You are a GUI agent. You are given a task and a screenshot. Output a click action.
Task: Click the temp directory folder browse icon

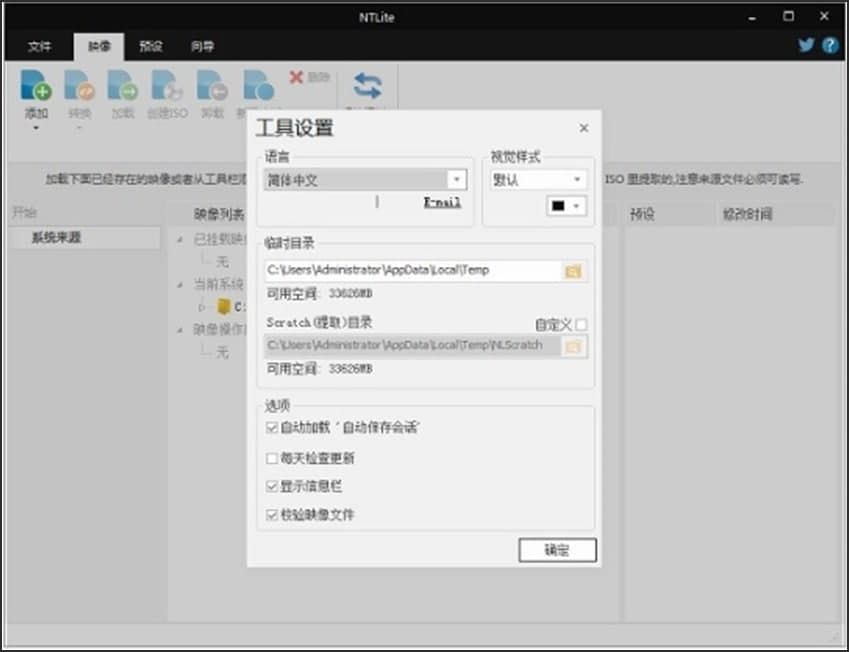573,270
